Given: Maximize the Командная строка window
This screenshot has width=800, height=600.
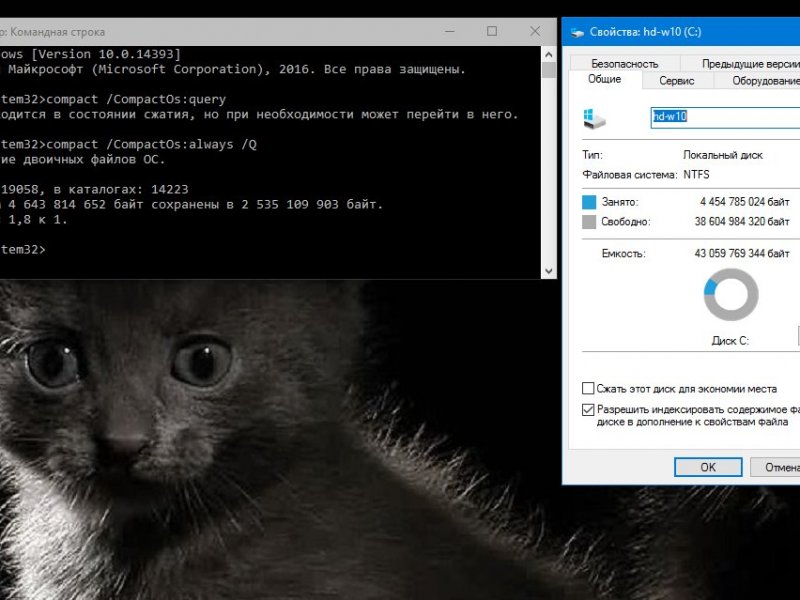Looking at the screenshot, I should click(492, 32).
